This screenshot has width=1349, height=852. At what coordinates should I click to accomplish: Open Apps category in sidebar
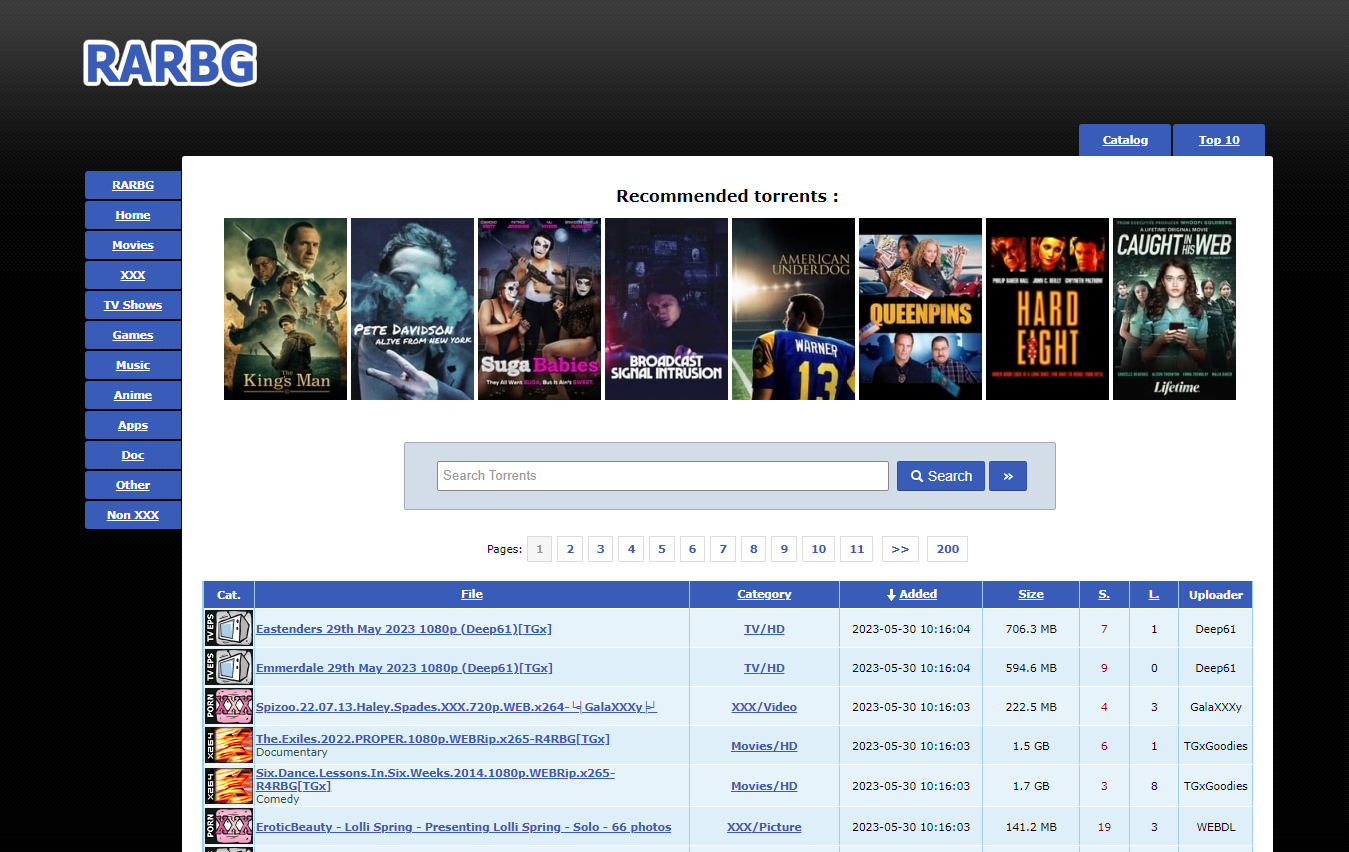click(x=133, y=425)
